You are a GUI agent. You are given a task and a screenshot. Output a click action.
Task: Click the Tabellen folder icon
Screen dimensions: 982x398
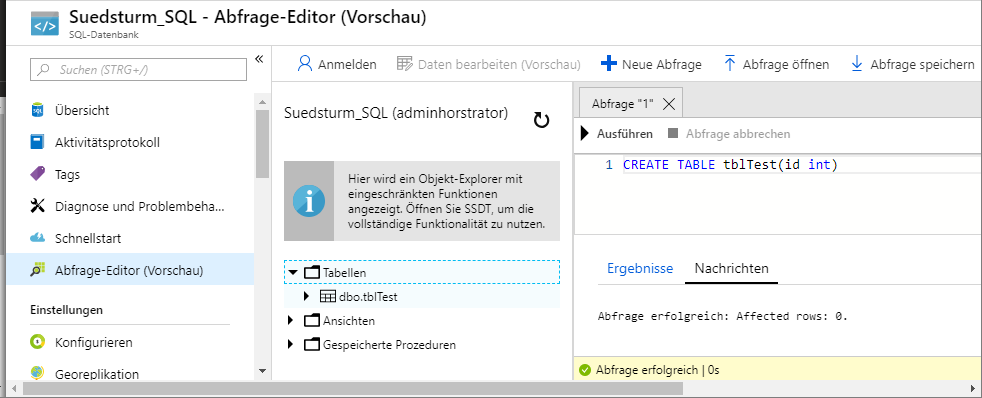coord(311,272)
